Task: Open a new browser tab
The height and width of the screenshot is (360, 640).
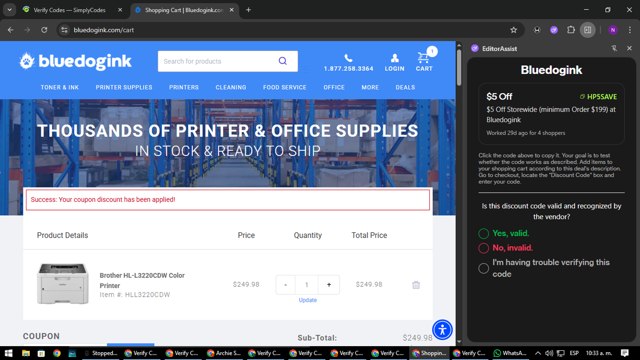Action: [x=248, y=10]
